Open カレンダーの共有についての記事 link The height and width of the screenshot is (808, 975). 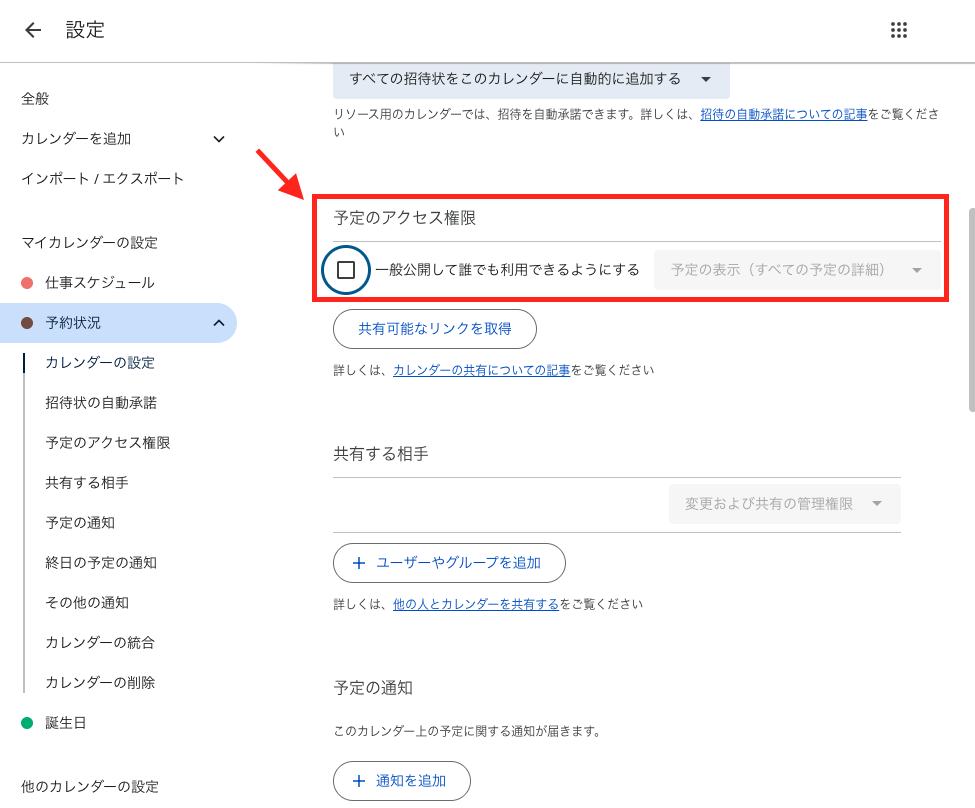click(481, 371)
